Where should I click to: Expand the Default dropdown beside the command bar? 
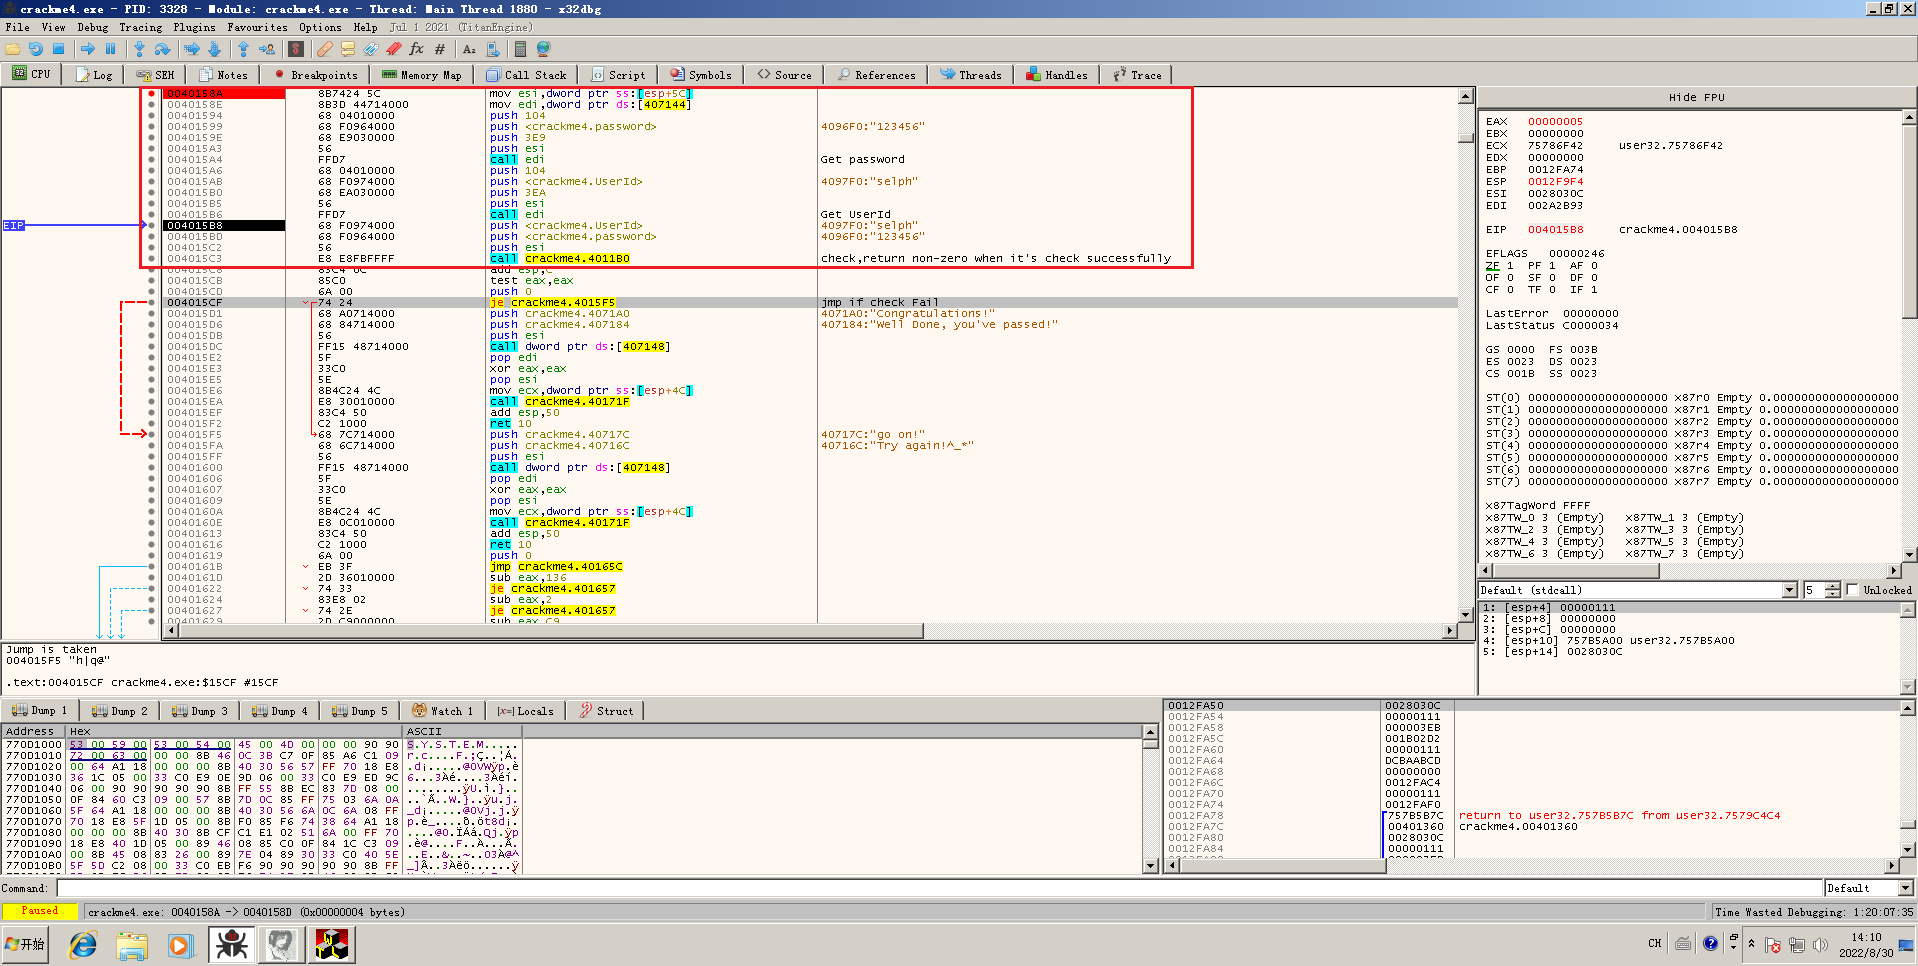1905,888
